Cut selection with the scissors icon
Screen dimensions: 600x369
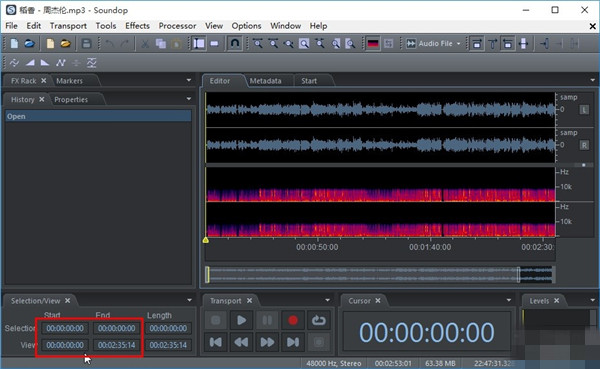coord(145,44)
